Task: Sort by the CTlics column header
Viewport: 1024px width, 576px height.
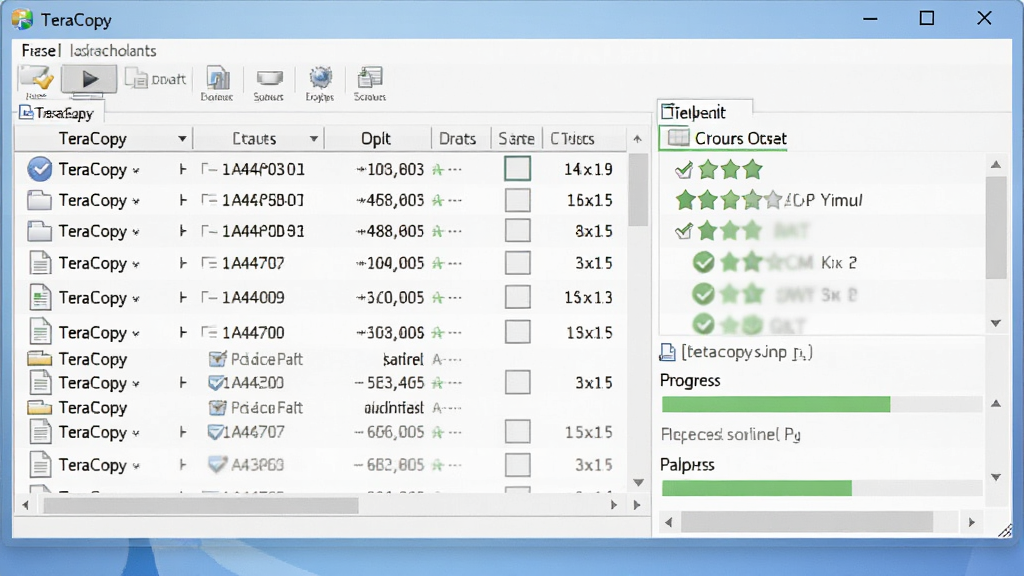Action: pyautogui.click(x=573, y=139)
